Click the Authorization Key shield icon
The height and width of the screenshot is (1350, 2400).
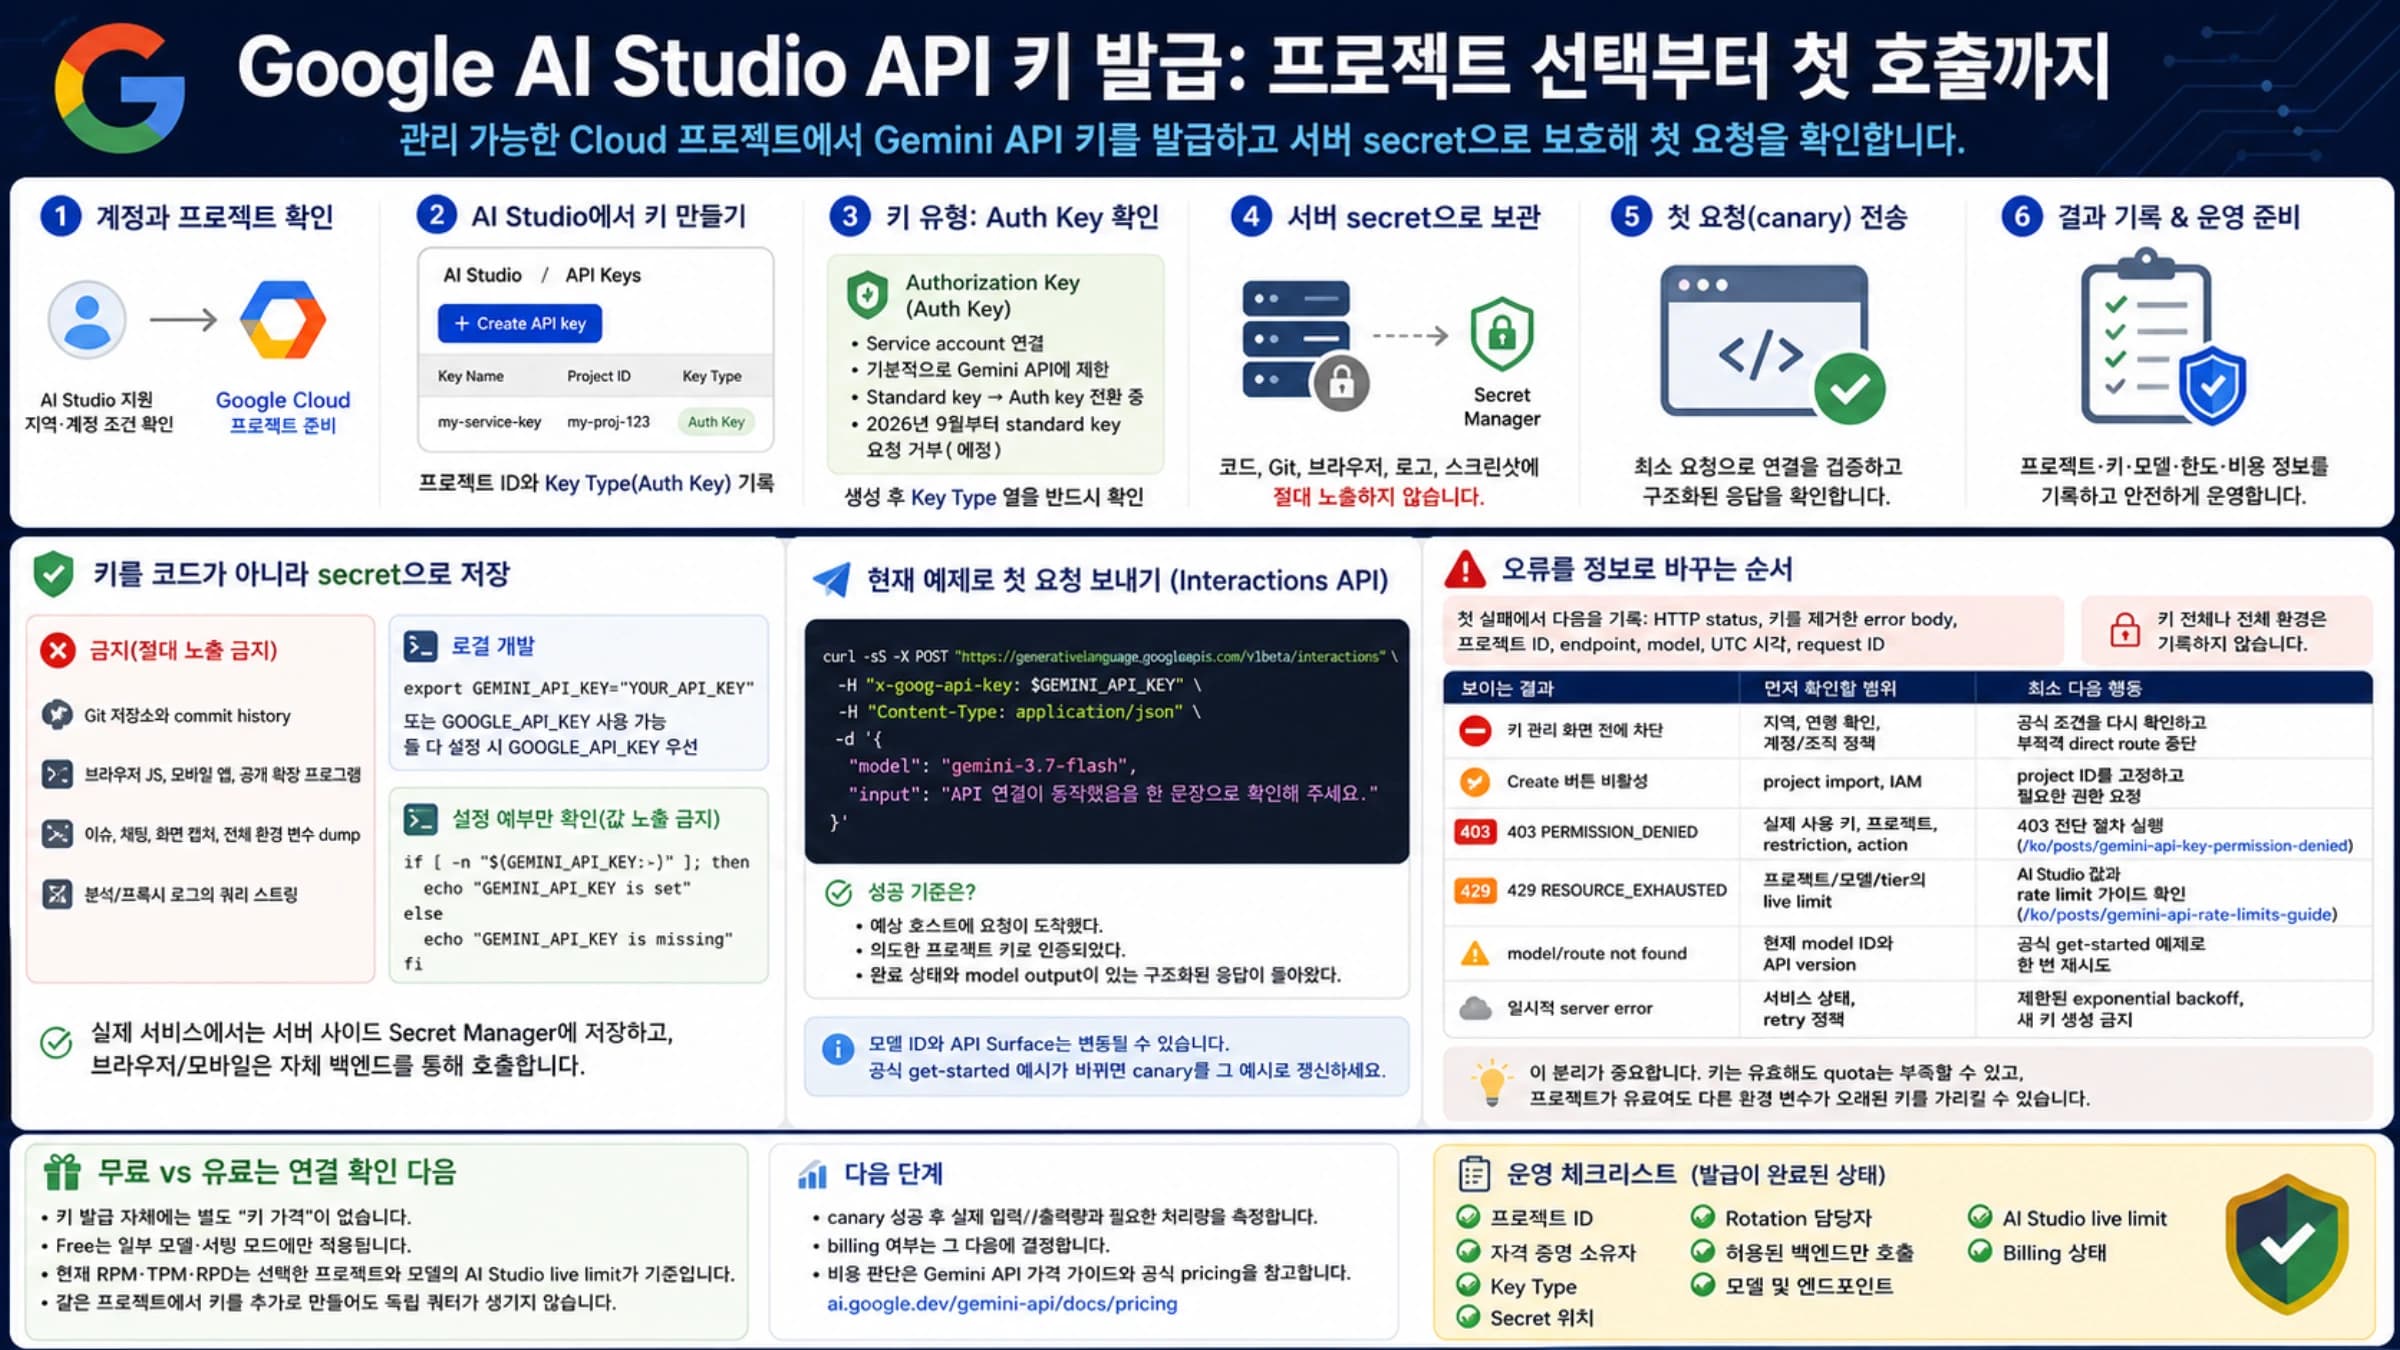point(867,295)
